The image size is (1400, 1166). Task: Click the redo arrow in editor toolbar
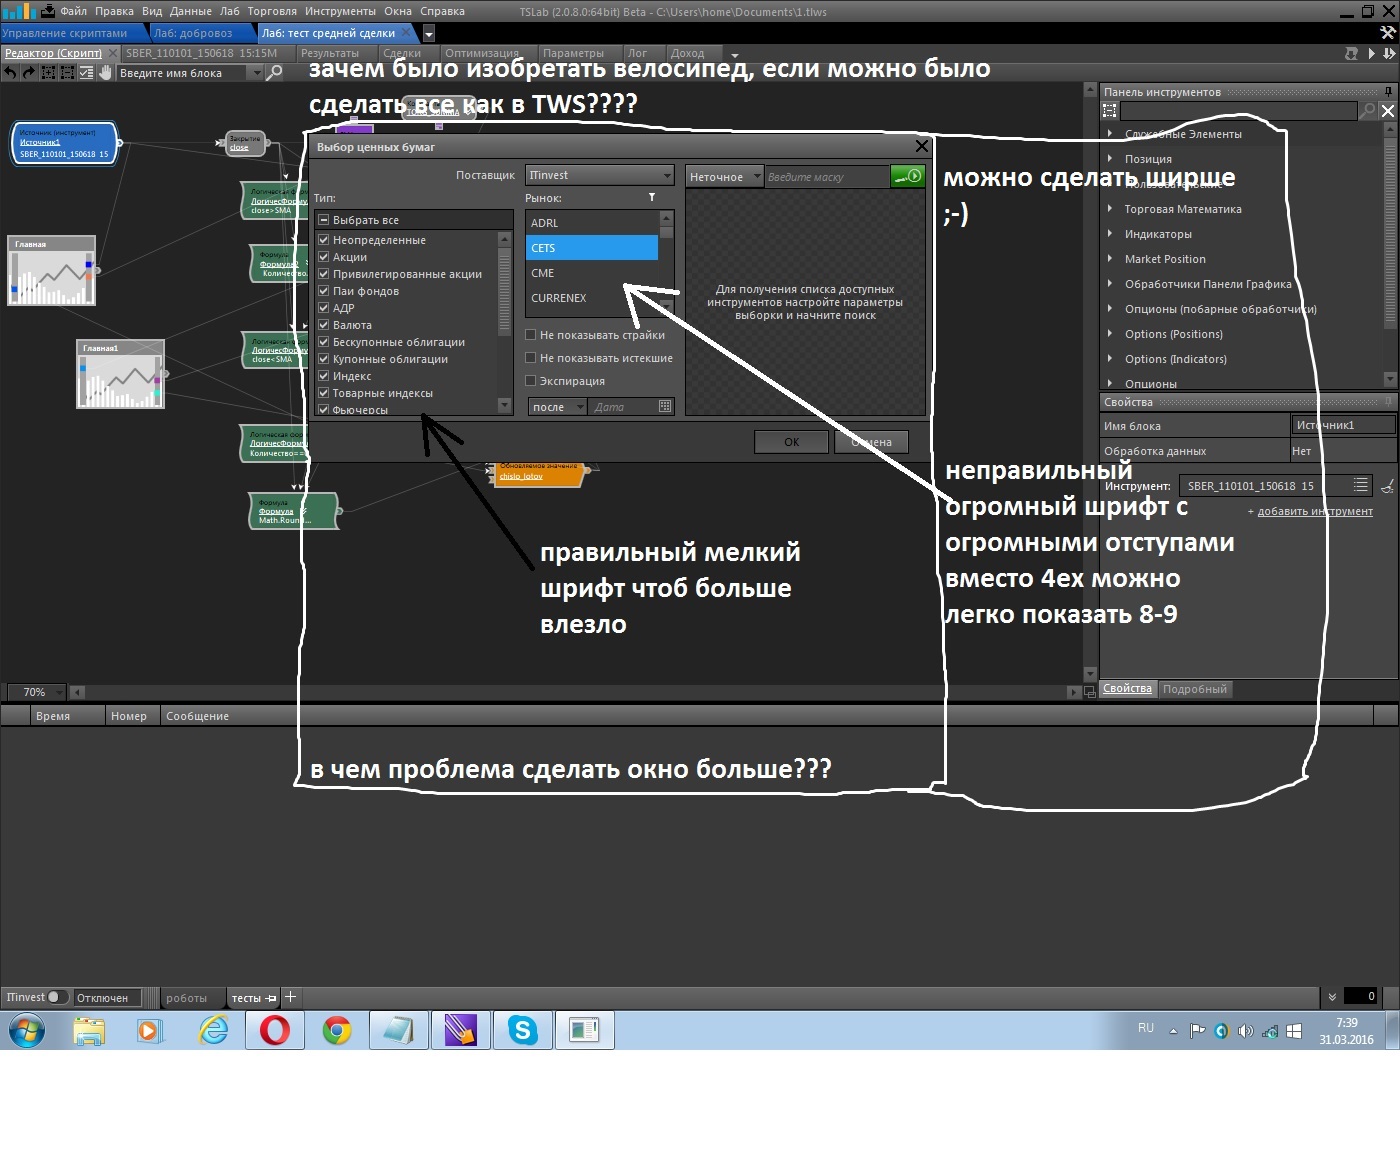tap(29, 73)
